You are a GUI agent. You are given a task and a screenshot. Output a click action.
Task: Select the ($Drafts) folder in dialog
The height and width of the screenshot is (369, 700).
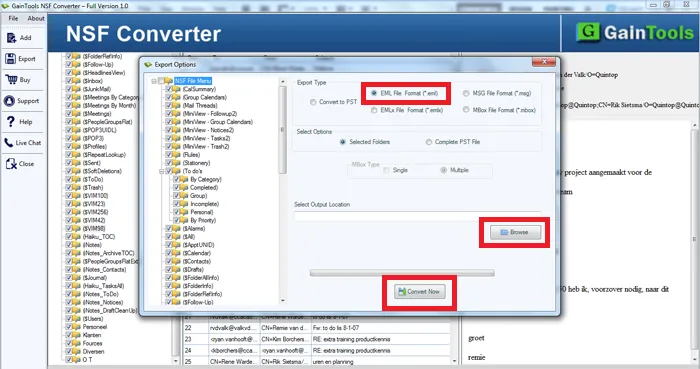click(x=193, y=269)
